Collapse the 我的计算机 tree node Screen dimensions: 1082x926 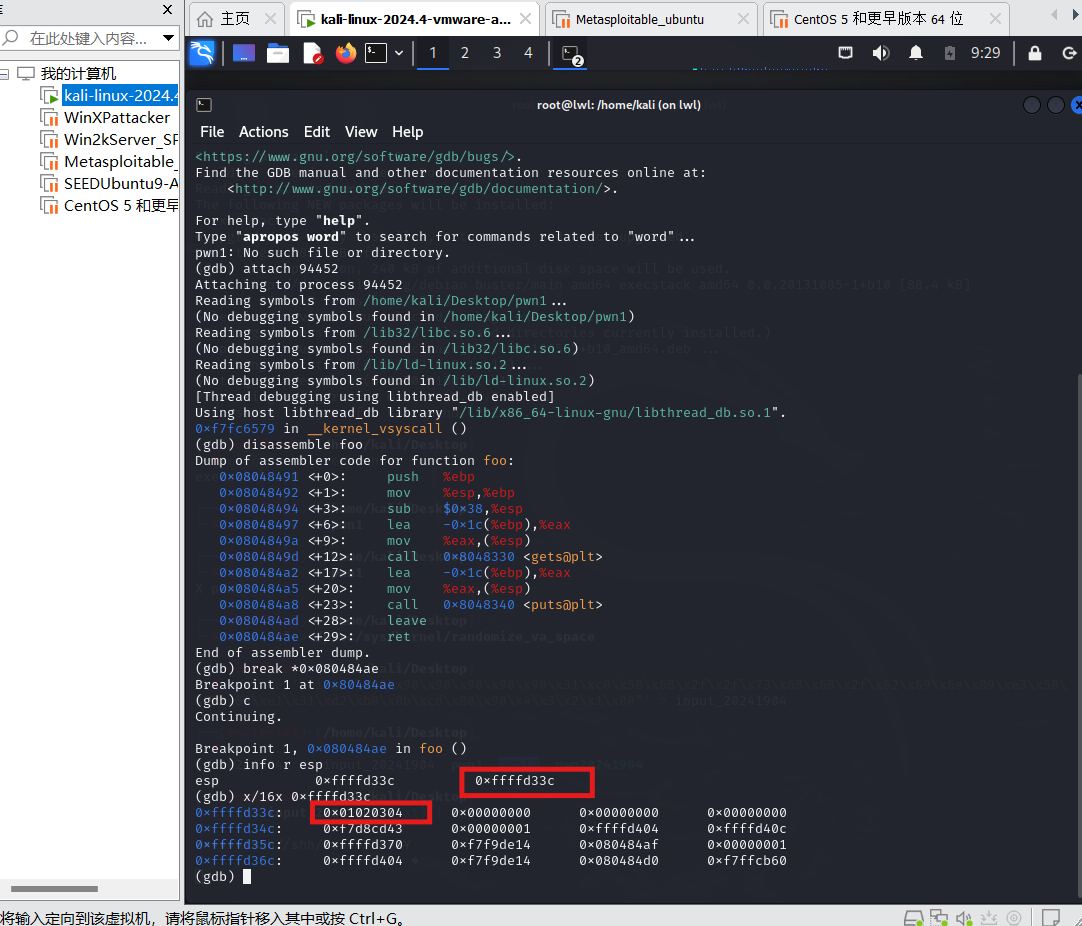(x=4, y=74)
